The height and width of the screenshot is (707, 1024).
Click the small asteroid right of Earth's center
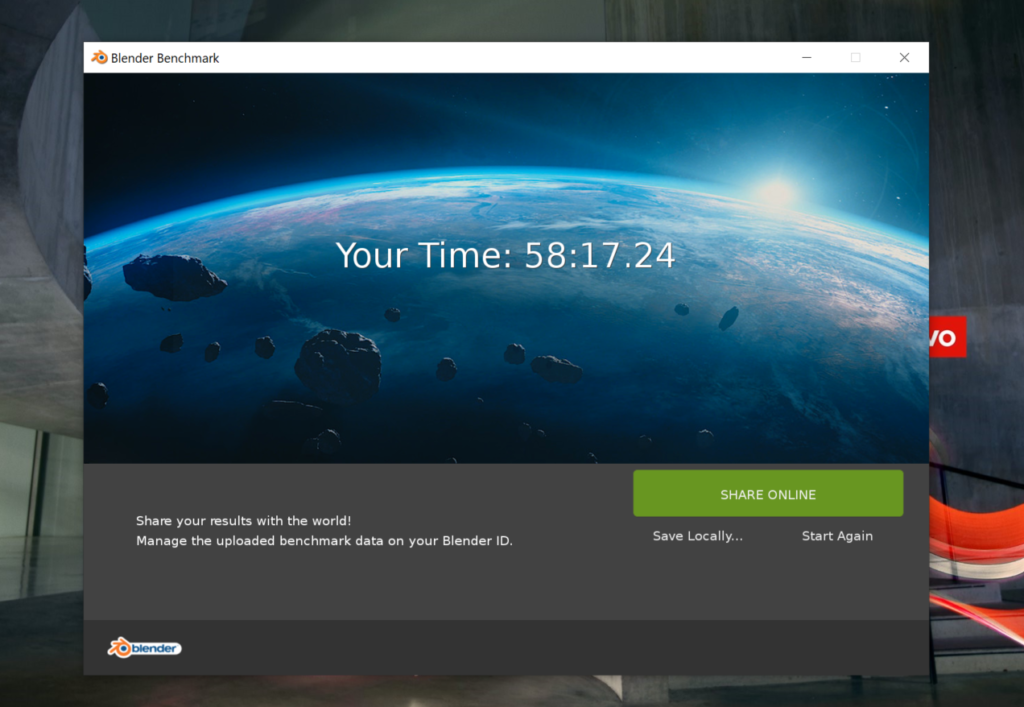(728, 318)
